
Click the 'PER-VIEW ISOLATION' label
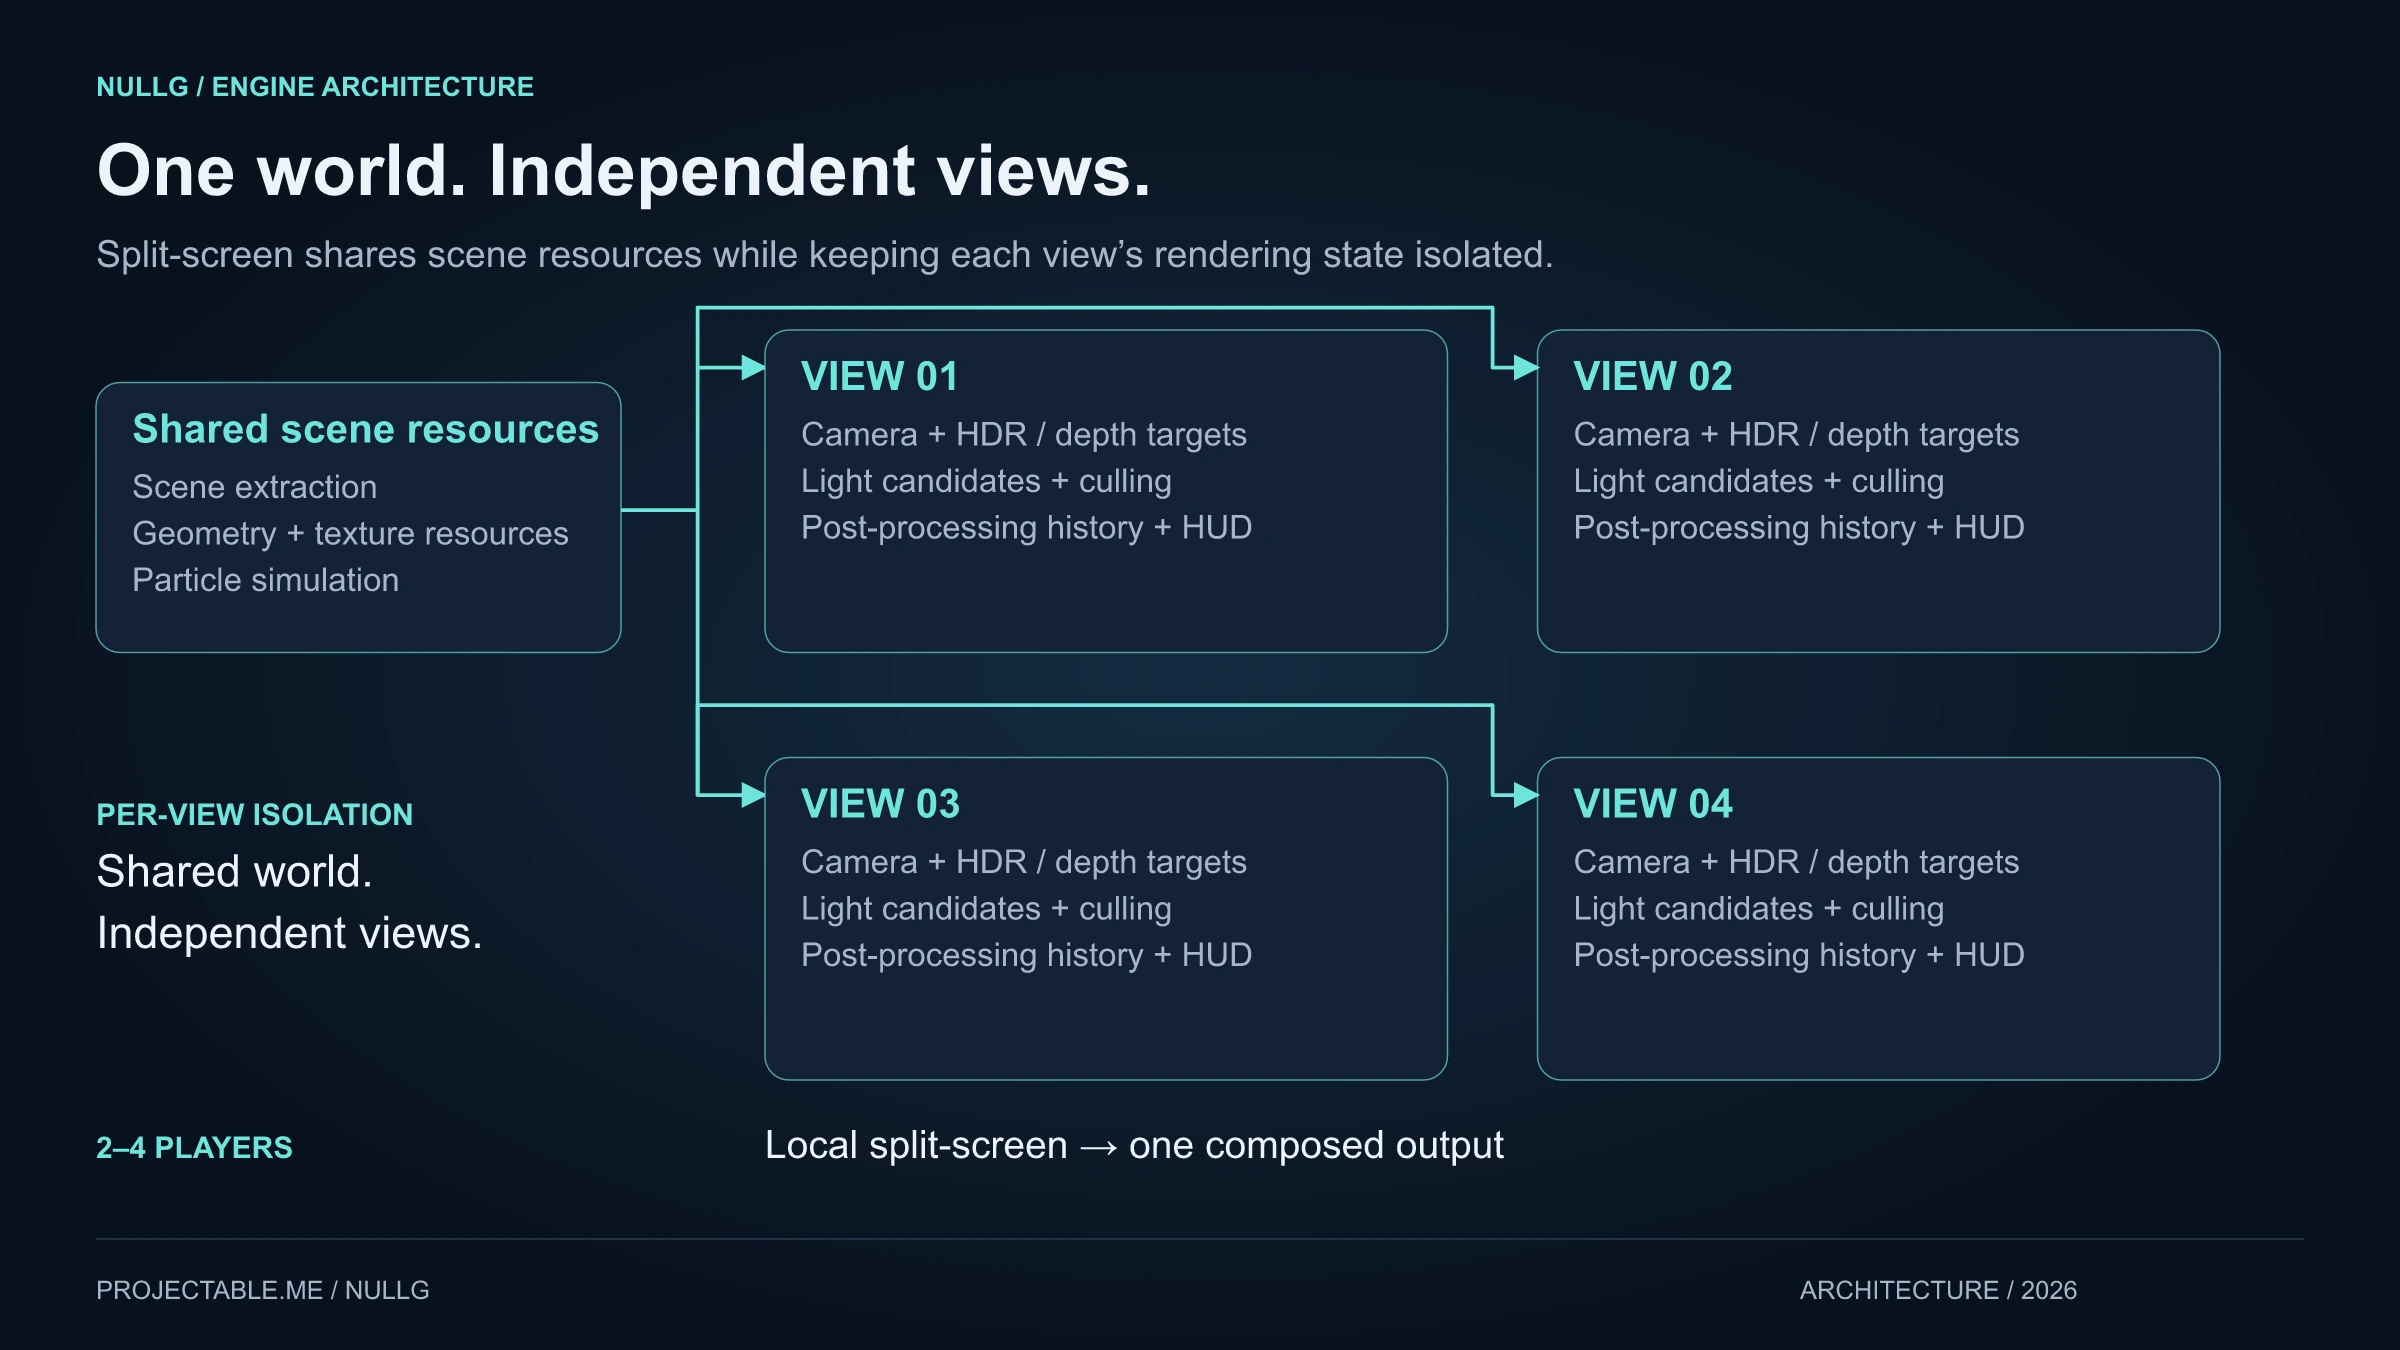click(x=254, y=815)
